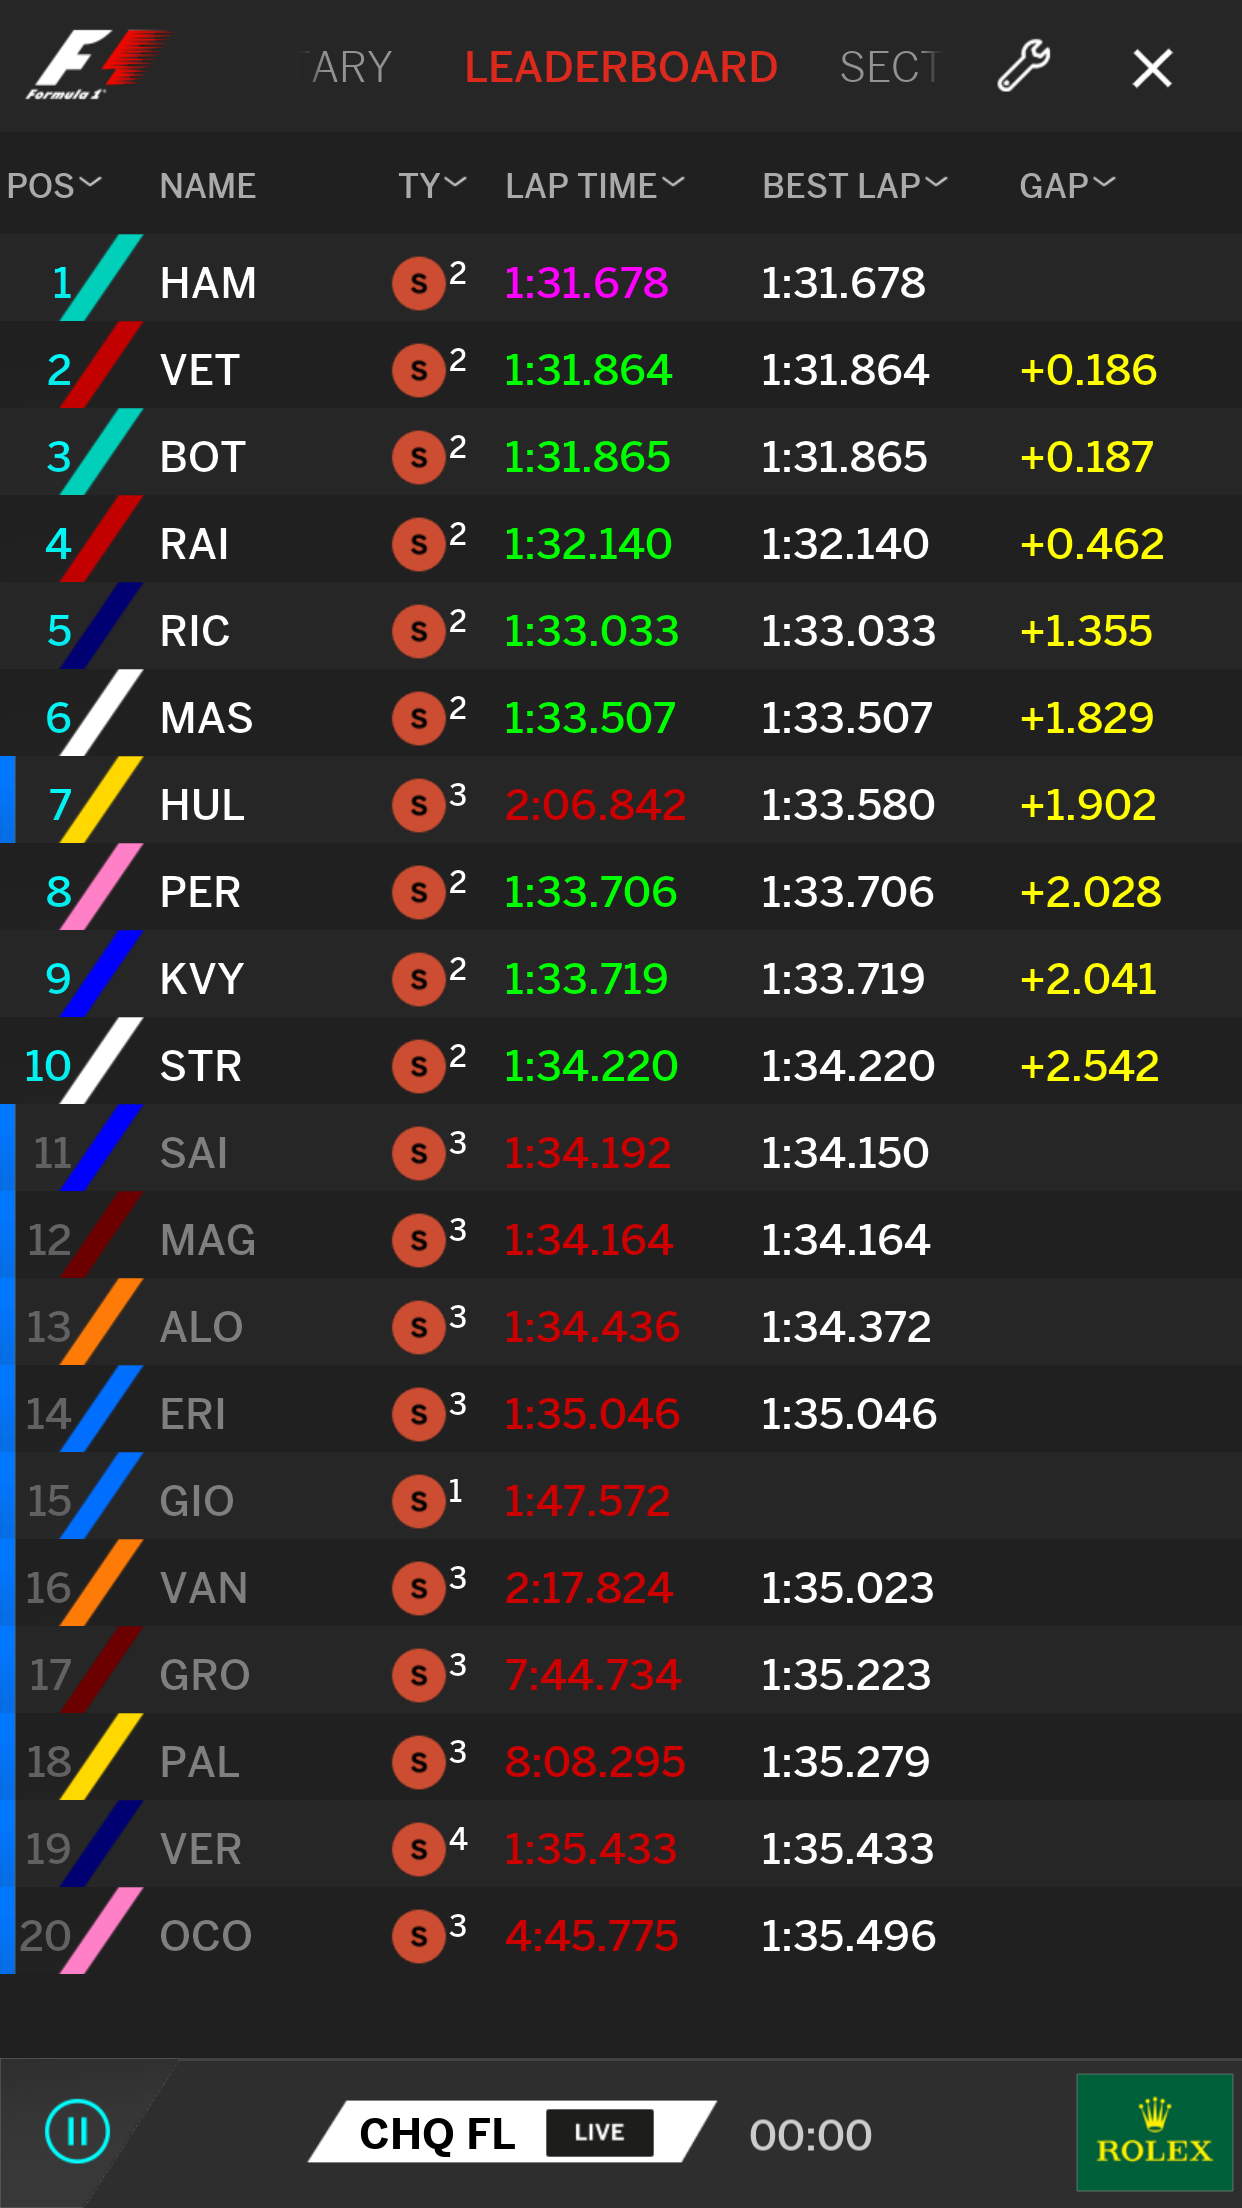The image size is (1242, 2208).
Task: Tap GIO's soft tyre compound icon
Action: point(418,1502)
